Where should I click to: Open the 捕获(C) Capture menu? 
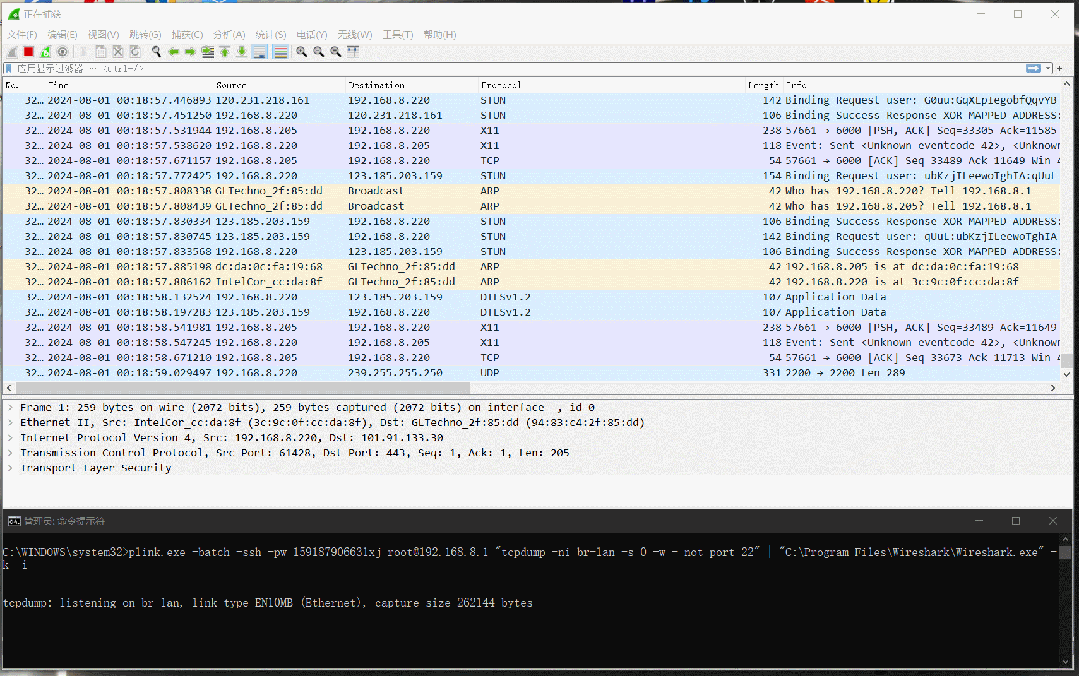click(187, 34)
